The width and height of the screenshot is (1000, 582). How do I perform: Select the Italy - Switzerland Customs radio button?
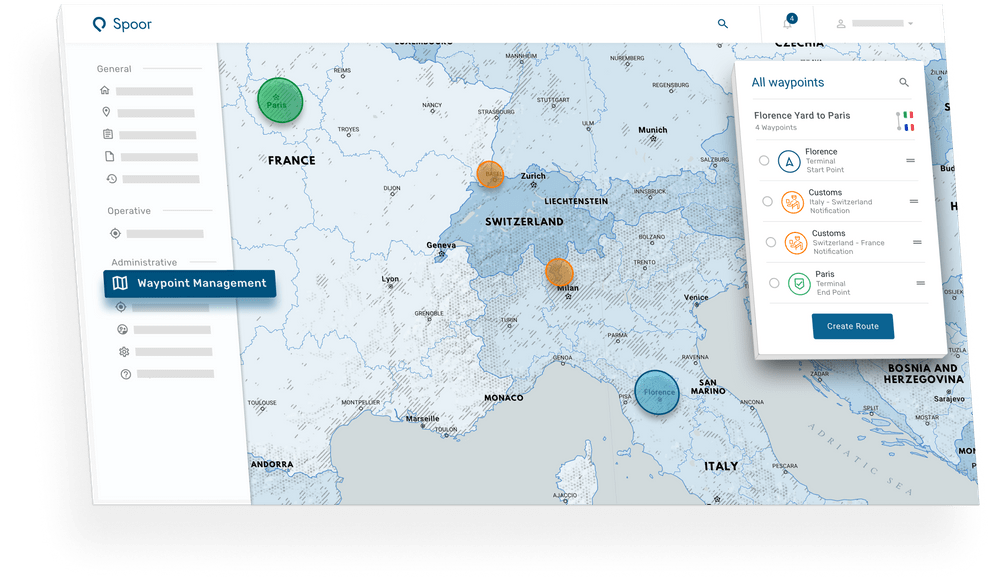tap(767, 201)
